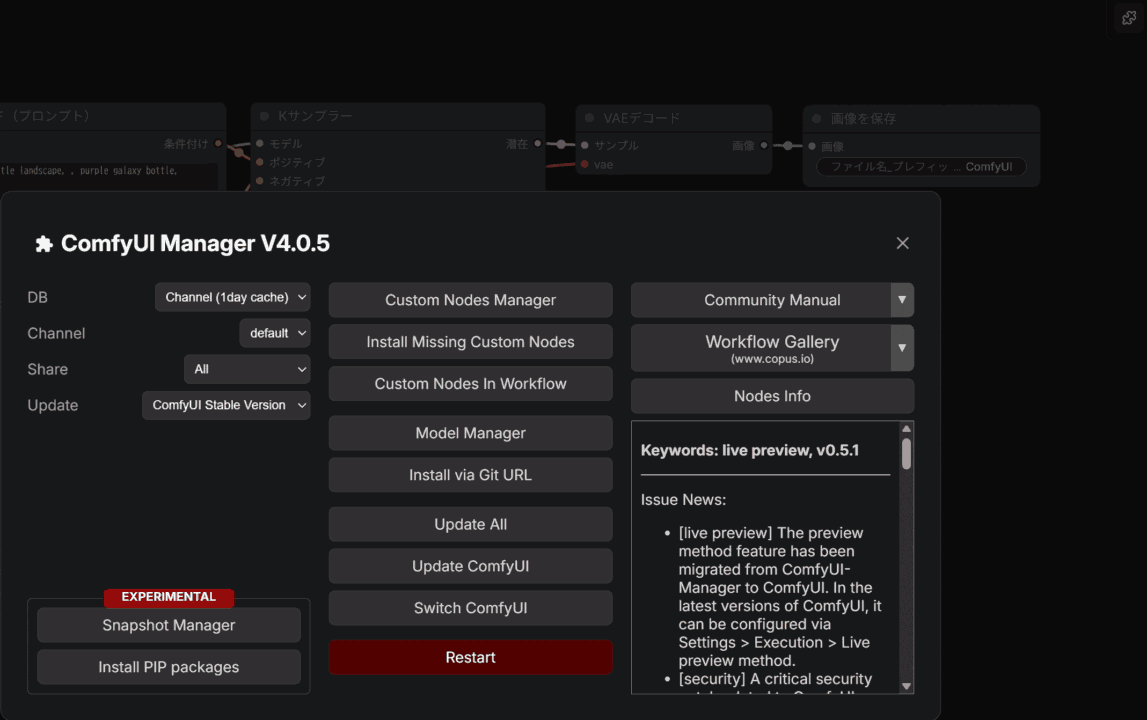Click the vae input socket on VAE node
The image size is (1147, 720).
(585, 165)
